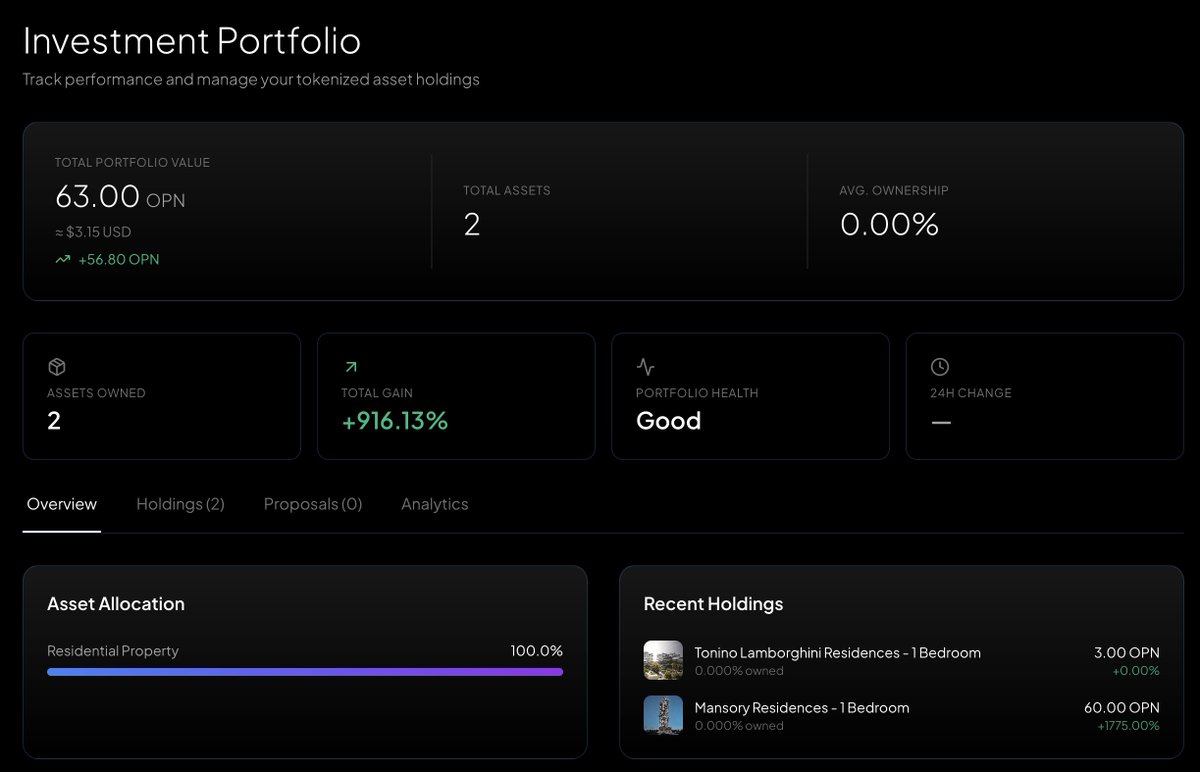Click the clock icon on 24H Change card

pyautogui.click(x=940, y=366)
